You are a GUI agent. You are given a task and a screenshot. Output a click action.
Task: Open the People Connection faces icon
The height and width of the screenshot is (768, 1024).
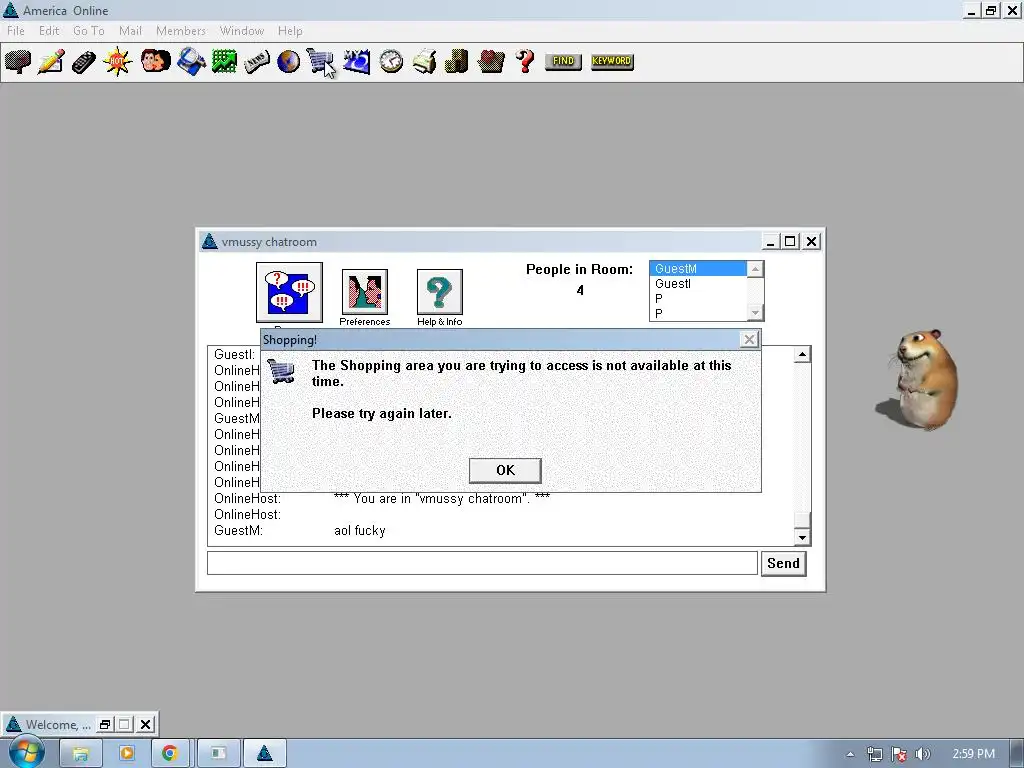coord(156,61)
